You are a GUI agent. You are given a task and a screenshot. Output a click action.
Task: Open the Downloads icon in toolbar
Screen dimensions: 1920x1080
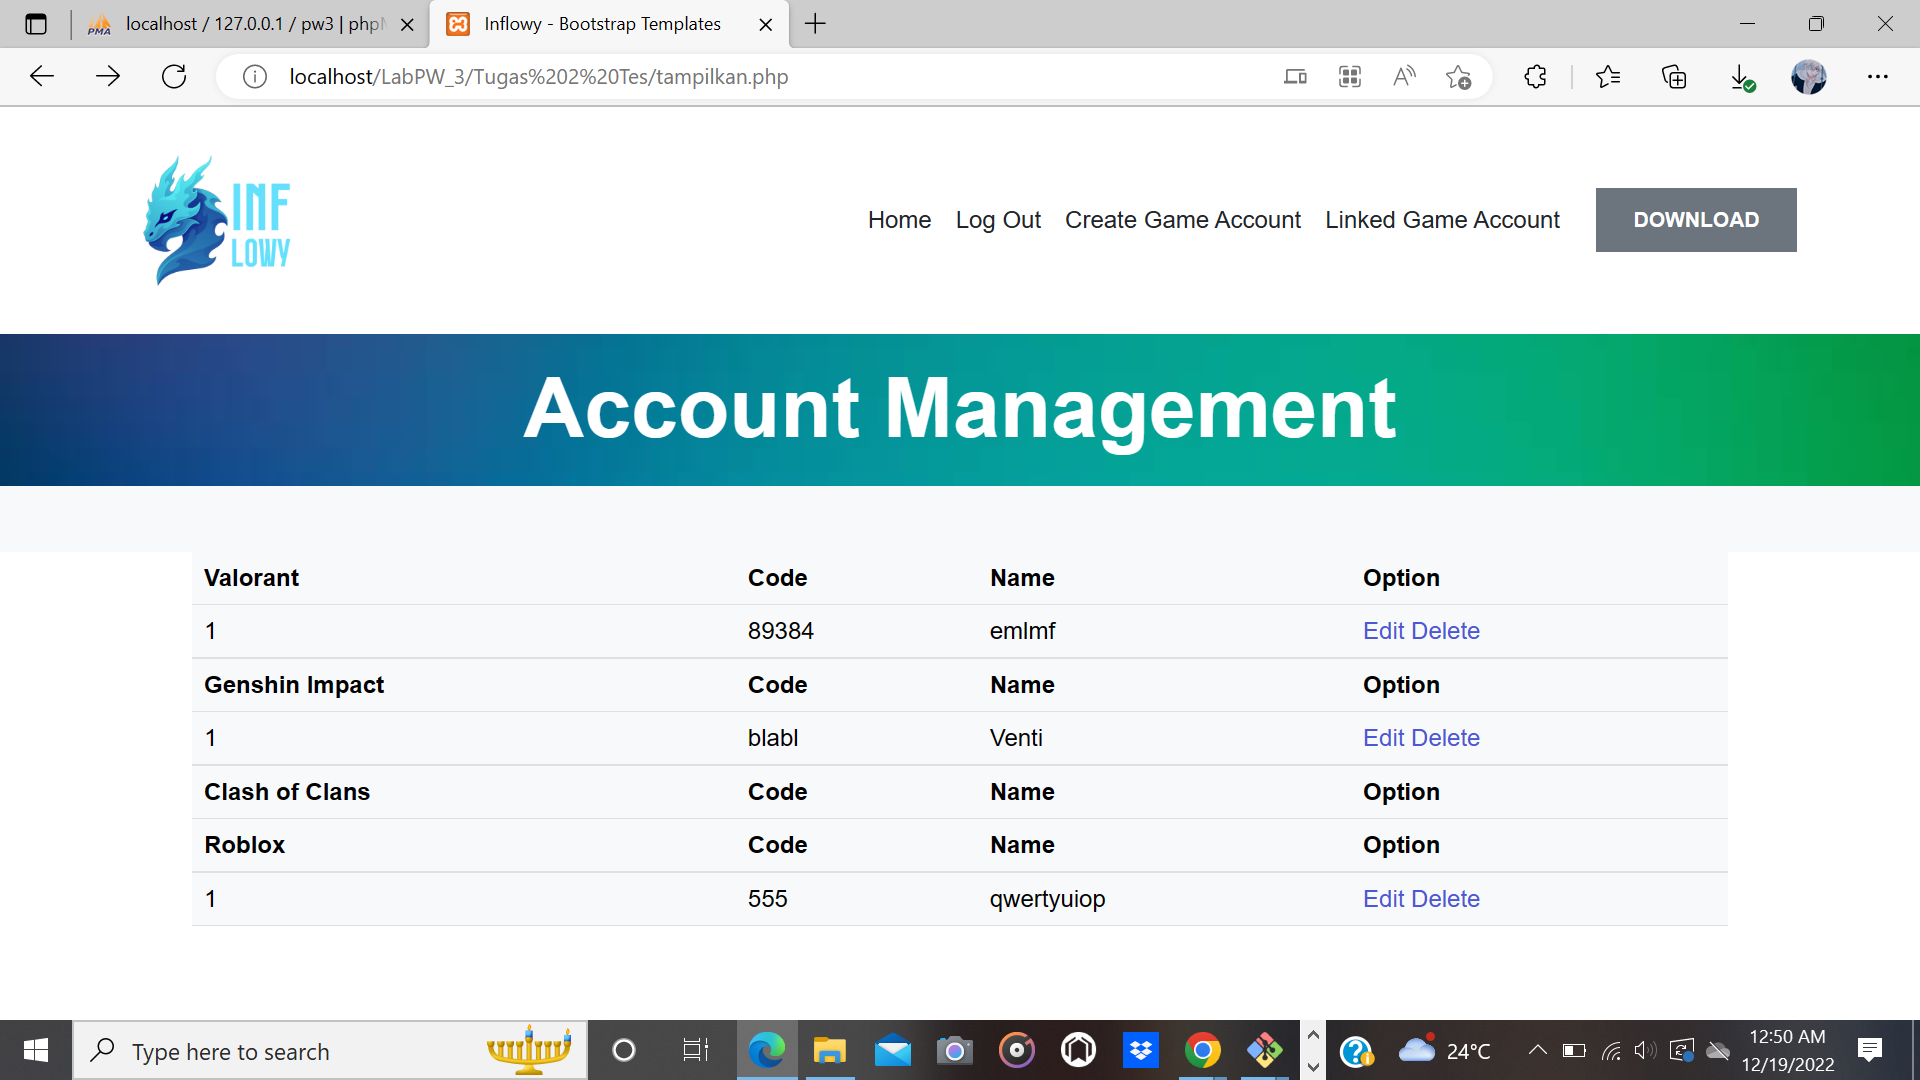click(1741, 77)
